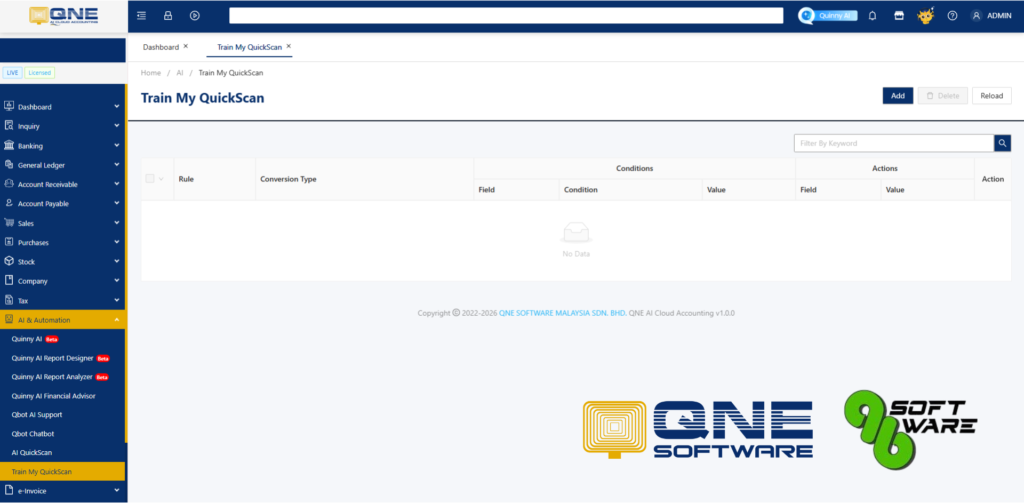Open Qbot AI Support

tap(37, 415)
